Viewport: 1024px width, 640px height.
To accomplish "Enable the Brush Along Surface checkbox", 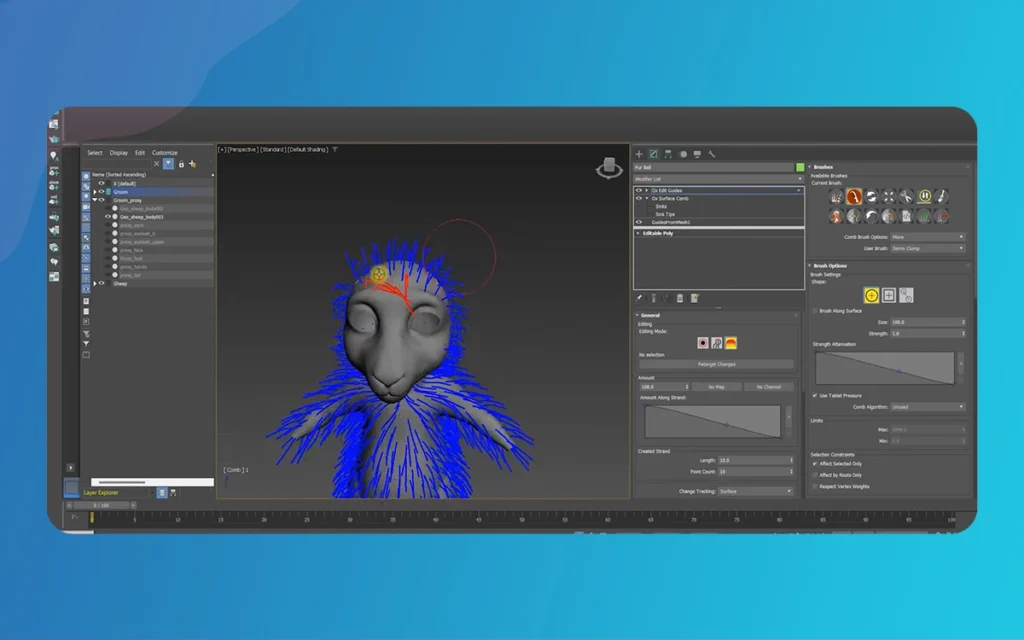I will click(815, 310).
